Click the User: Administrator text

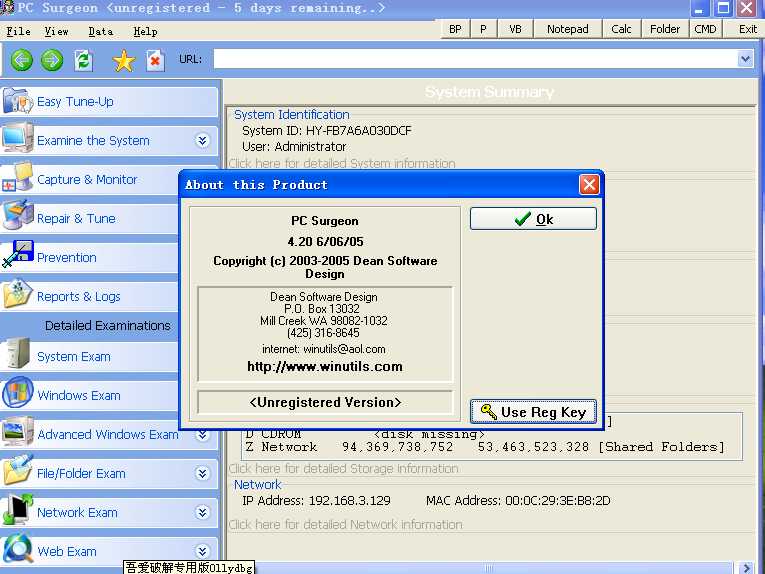pos(294,147)
